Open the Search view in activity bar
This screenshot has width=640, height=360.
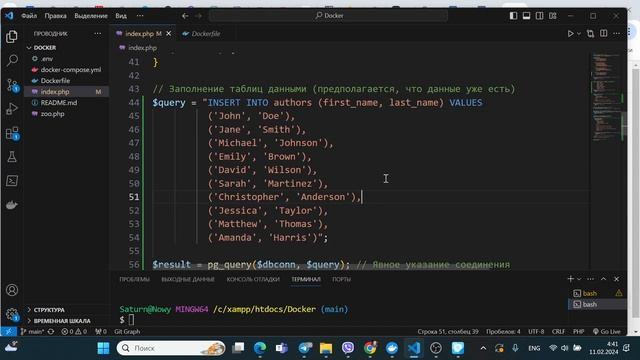coord(12,61)
